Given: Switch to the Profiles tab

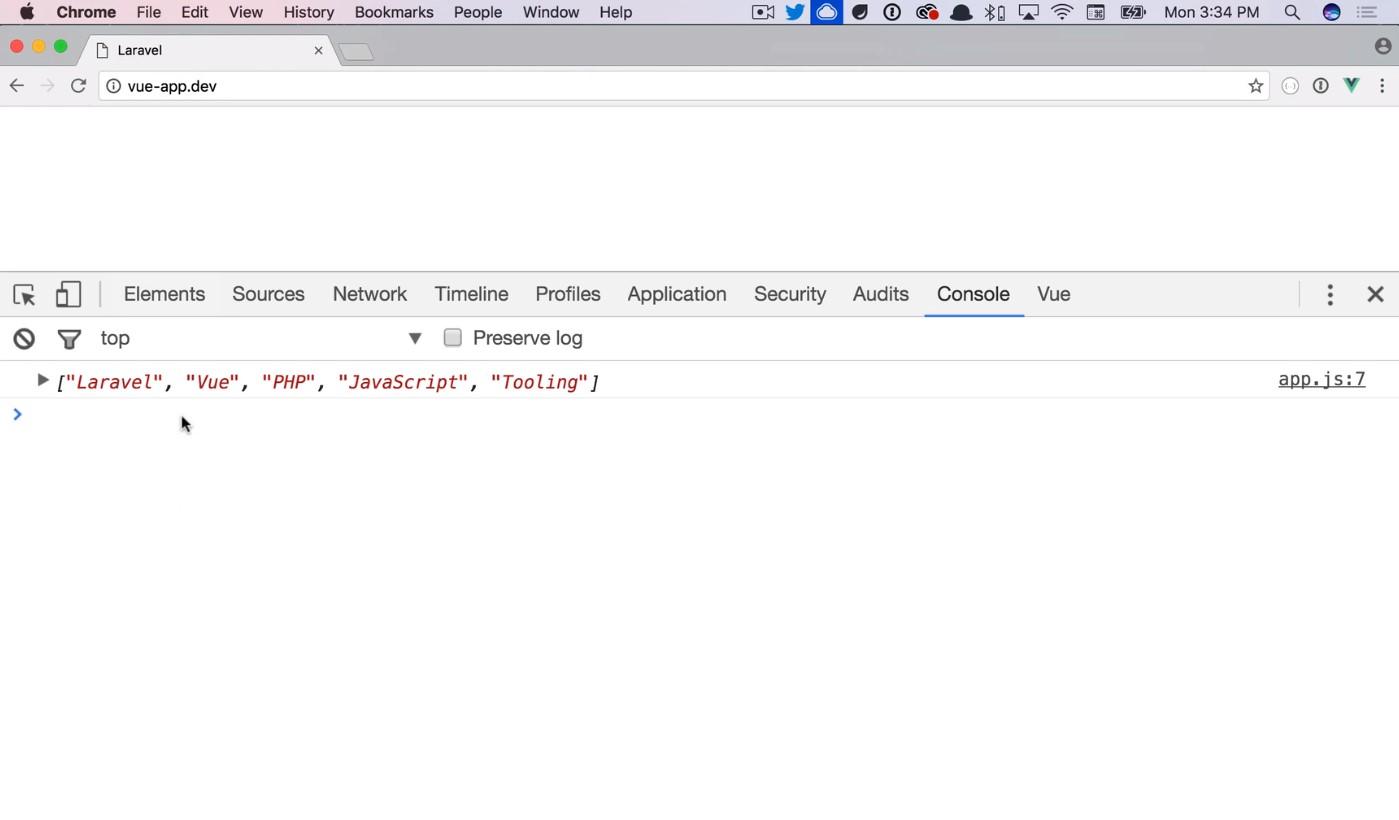Looking at the screenshot, I should pos(568,294).
